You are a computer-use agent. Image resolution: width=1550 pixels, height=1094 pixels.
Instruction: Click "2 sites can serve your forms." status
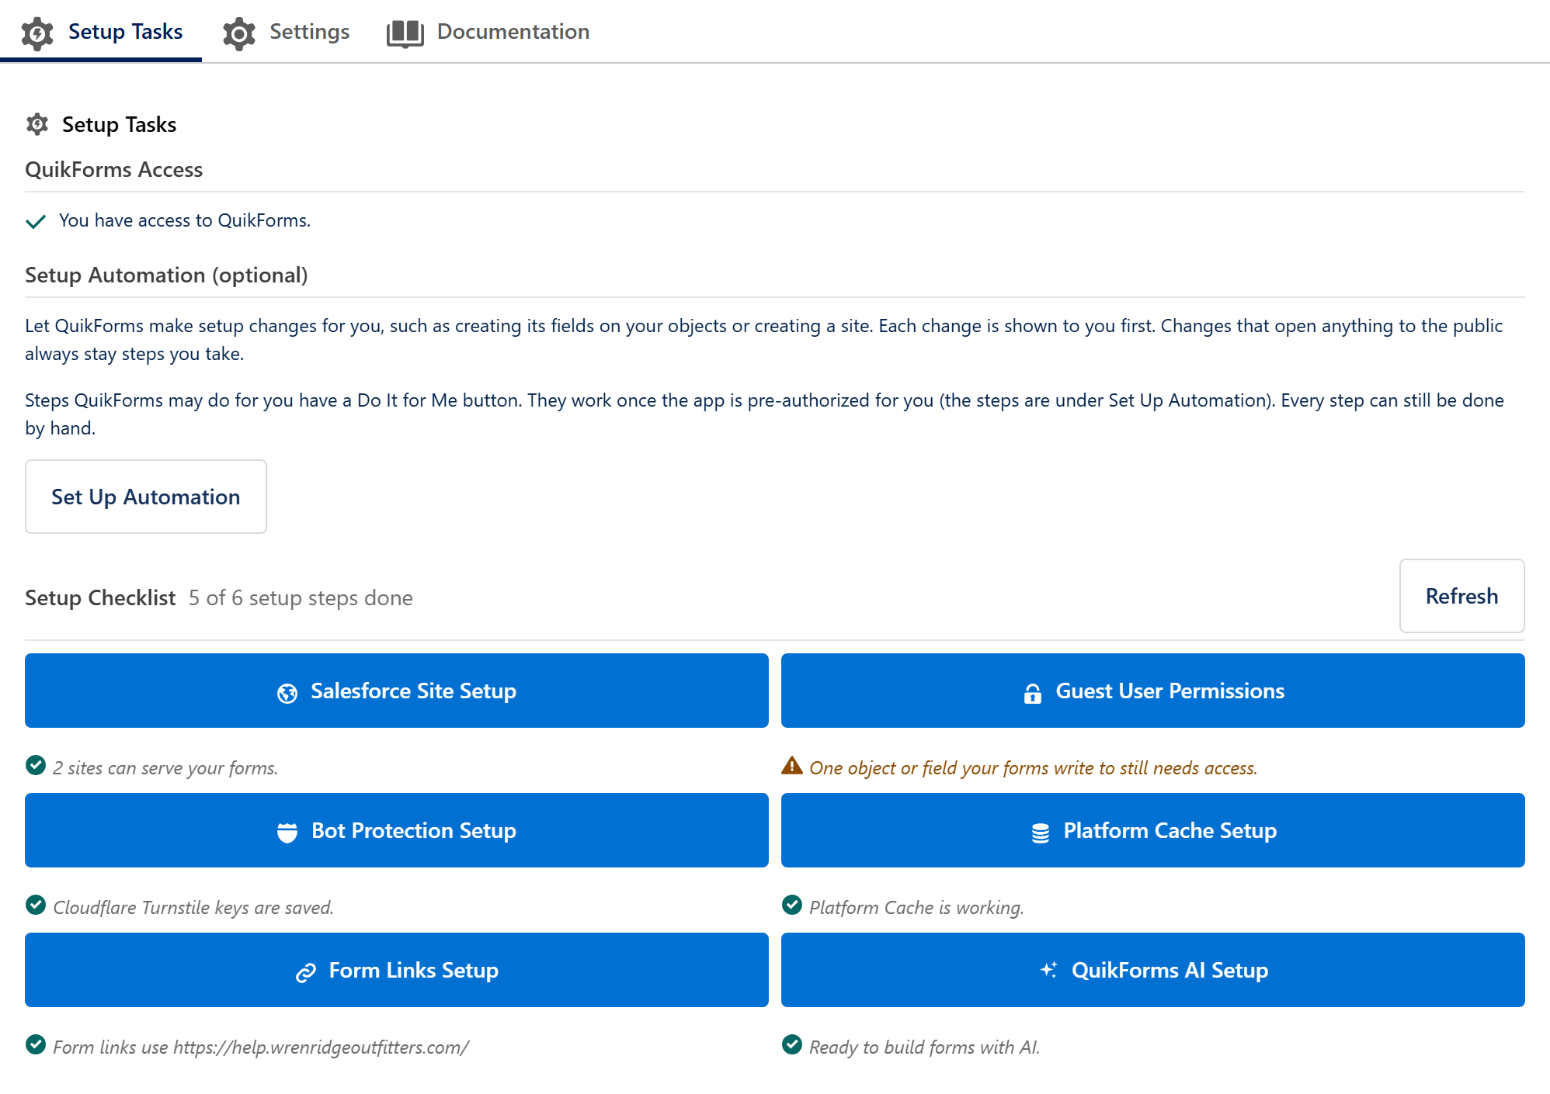(x=166, y=768)
